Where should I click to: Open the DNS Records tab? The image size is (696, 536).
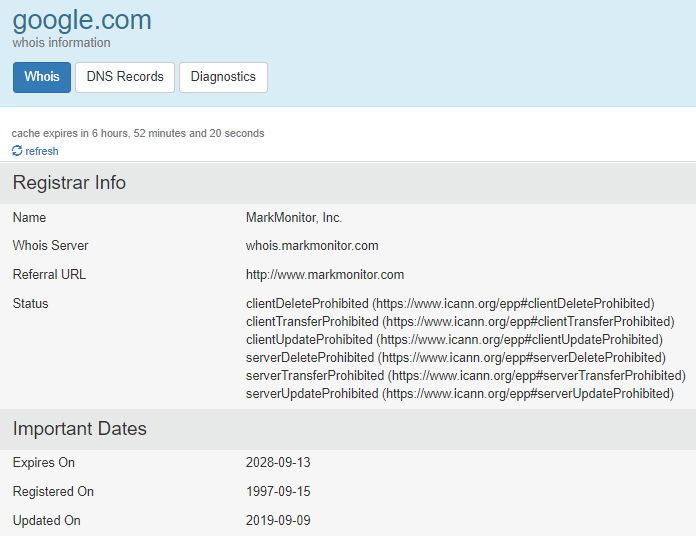pyautogui.click(x=125, y=77)
